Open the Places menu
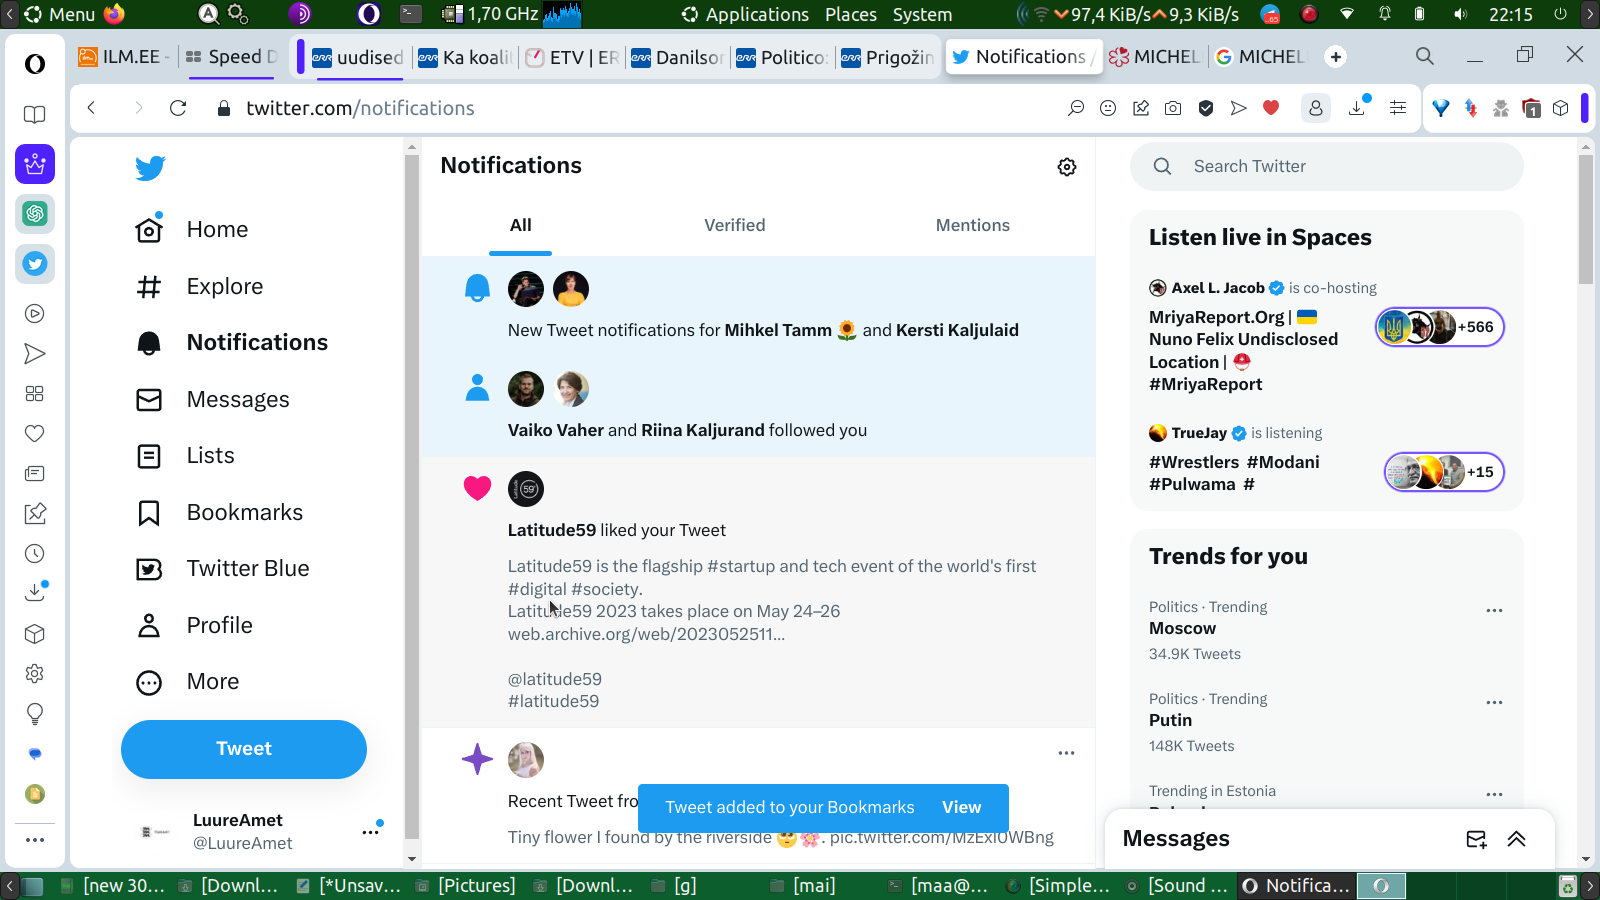 click(851, 14)
